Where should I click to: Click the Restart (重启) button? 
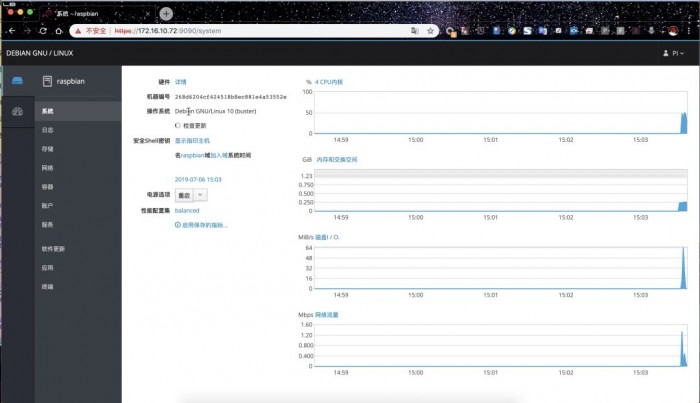pos(183,194)
